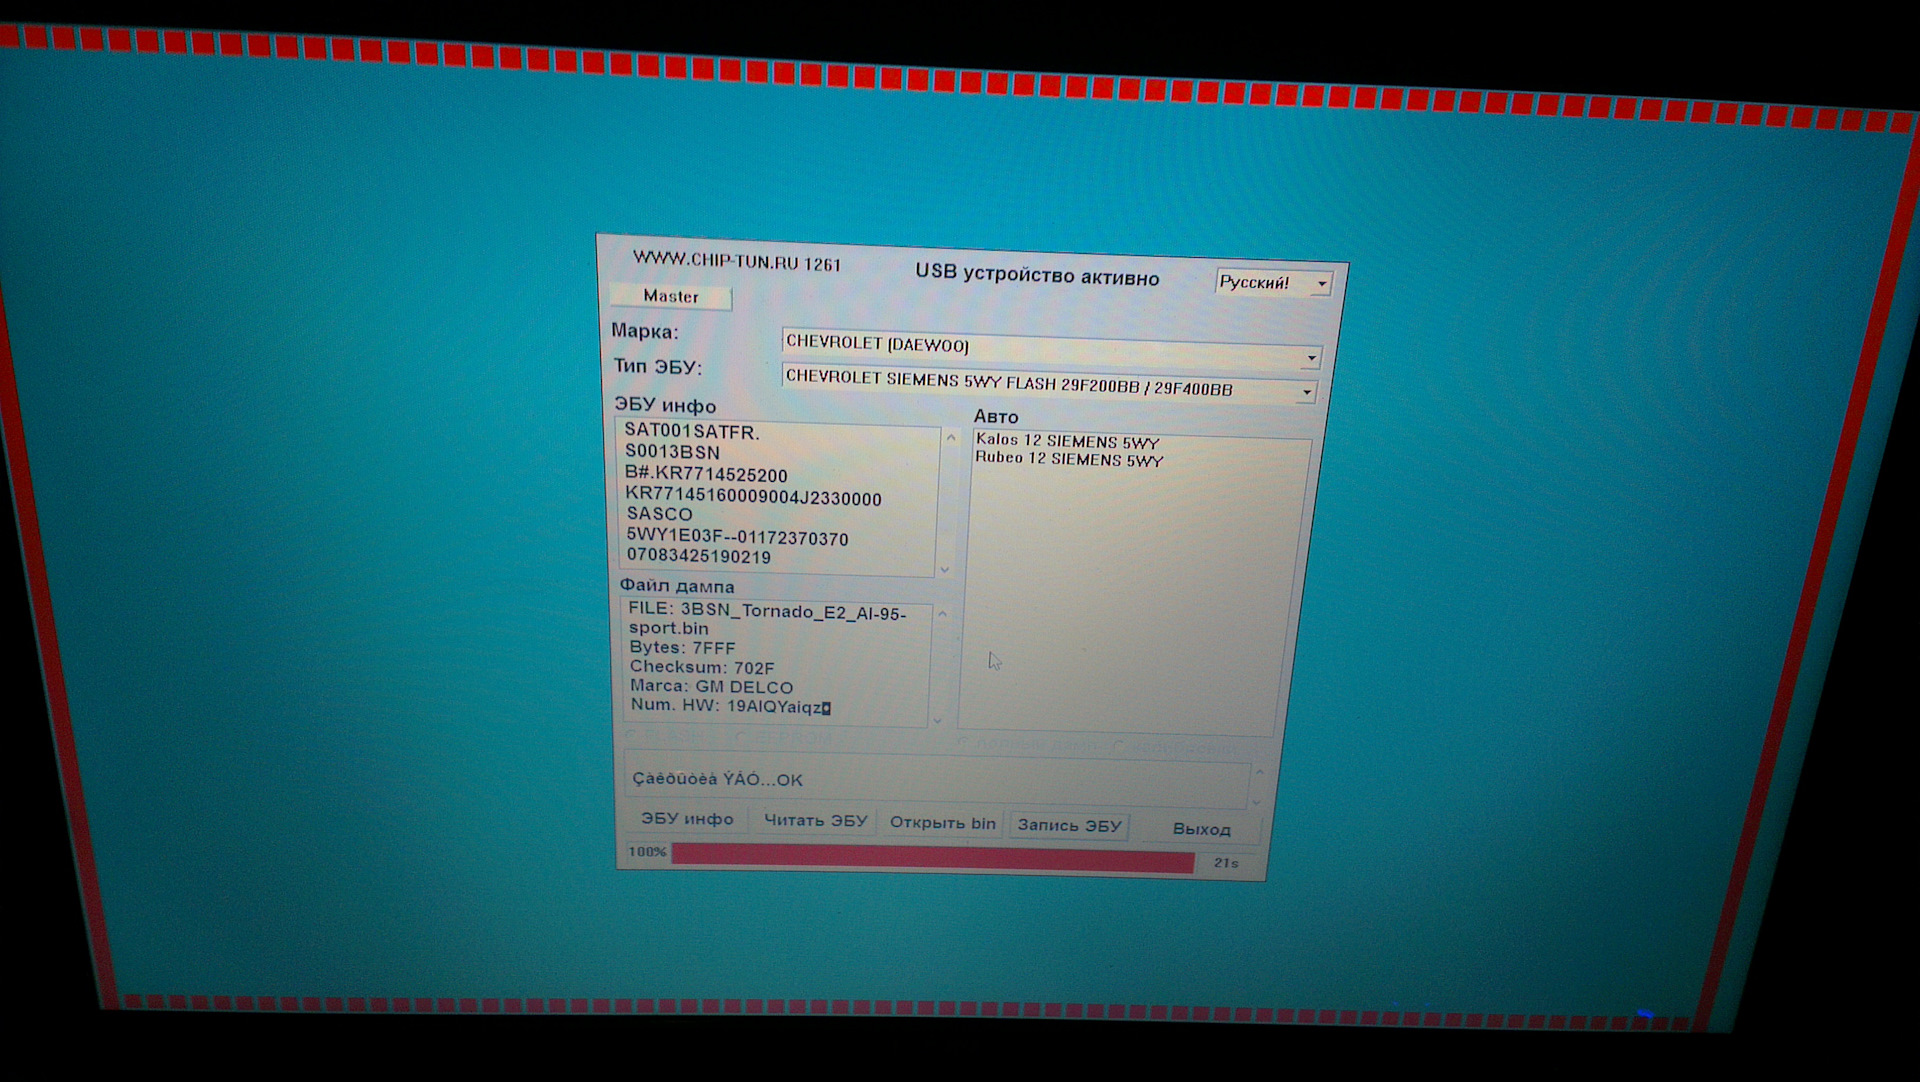Select Rubeo 12 SIEMENS 5WY in Авто list

[1069, 459]
